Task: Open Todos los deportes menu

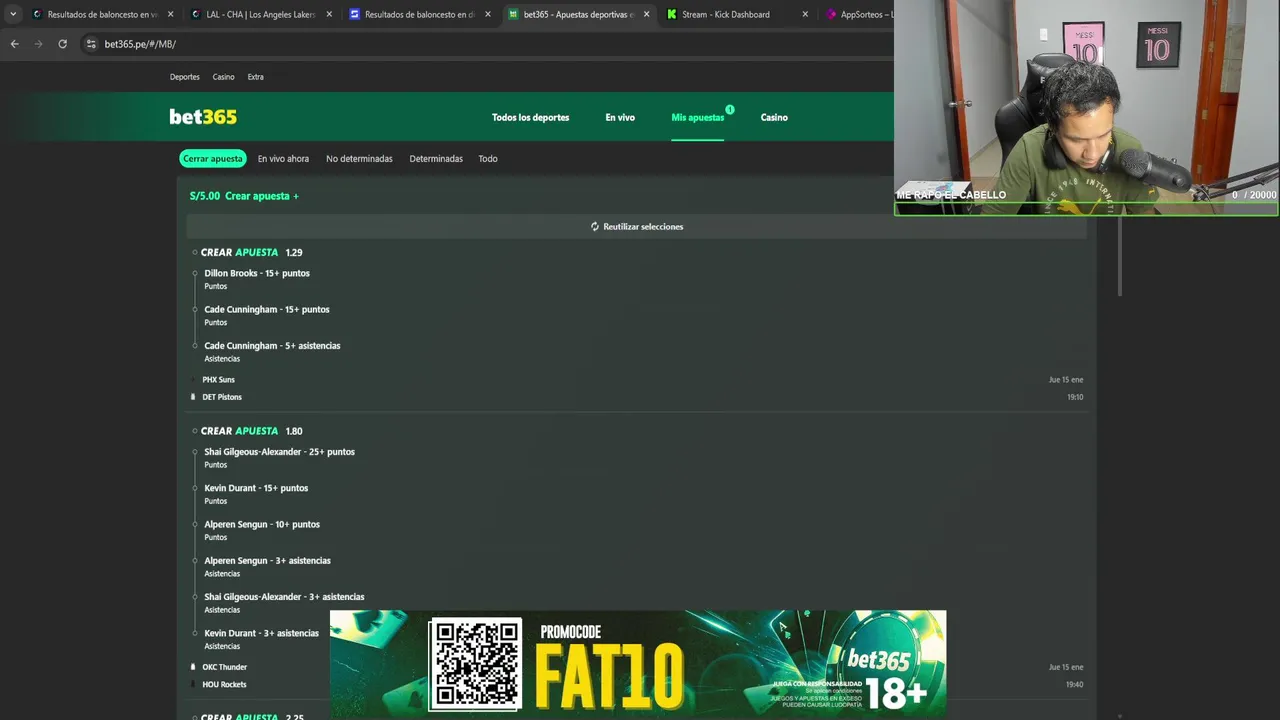Action: pyautogui.click(x=530, y=118)
